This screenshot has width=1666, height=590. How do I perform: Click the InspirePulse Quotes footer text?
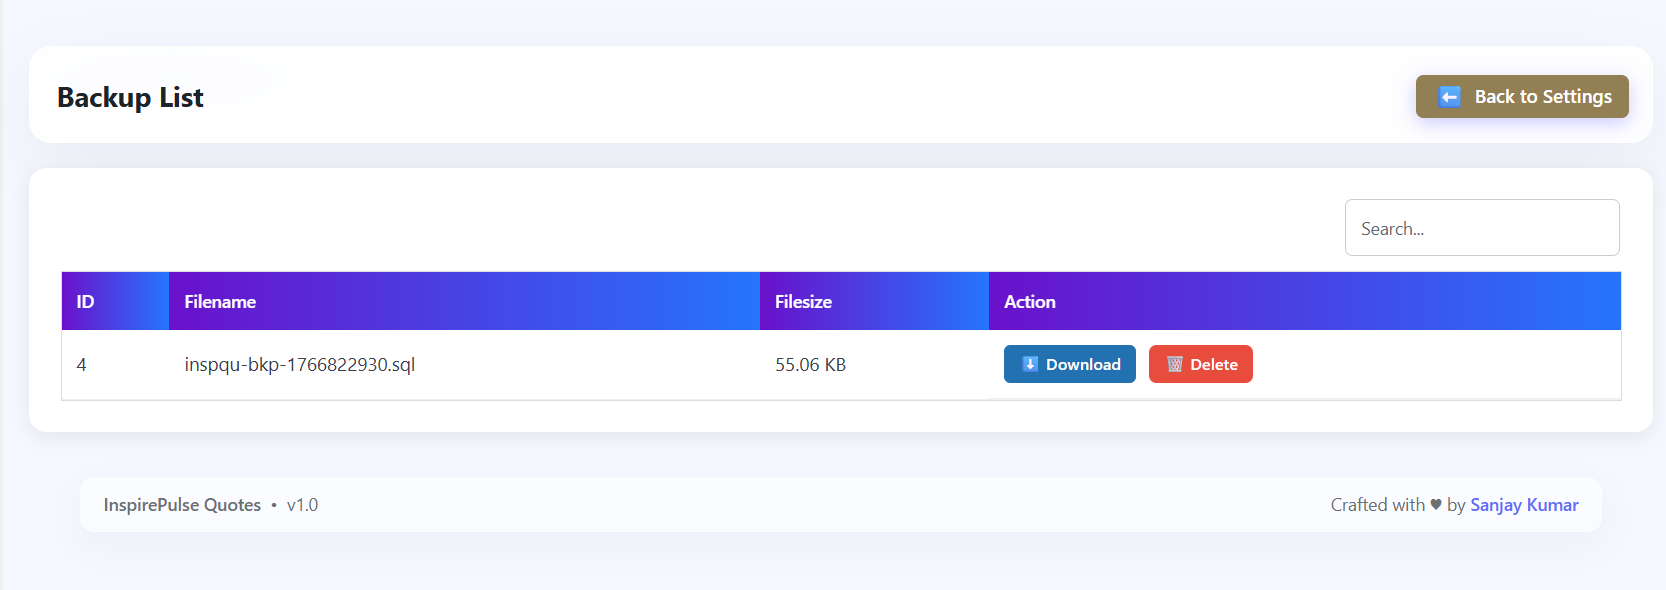[182, 505]
